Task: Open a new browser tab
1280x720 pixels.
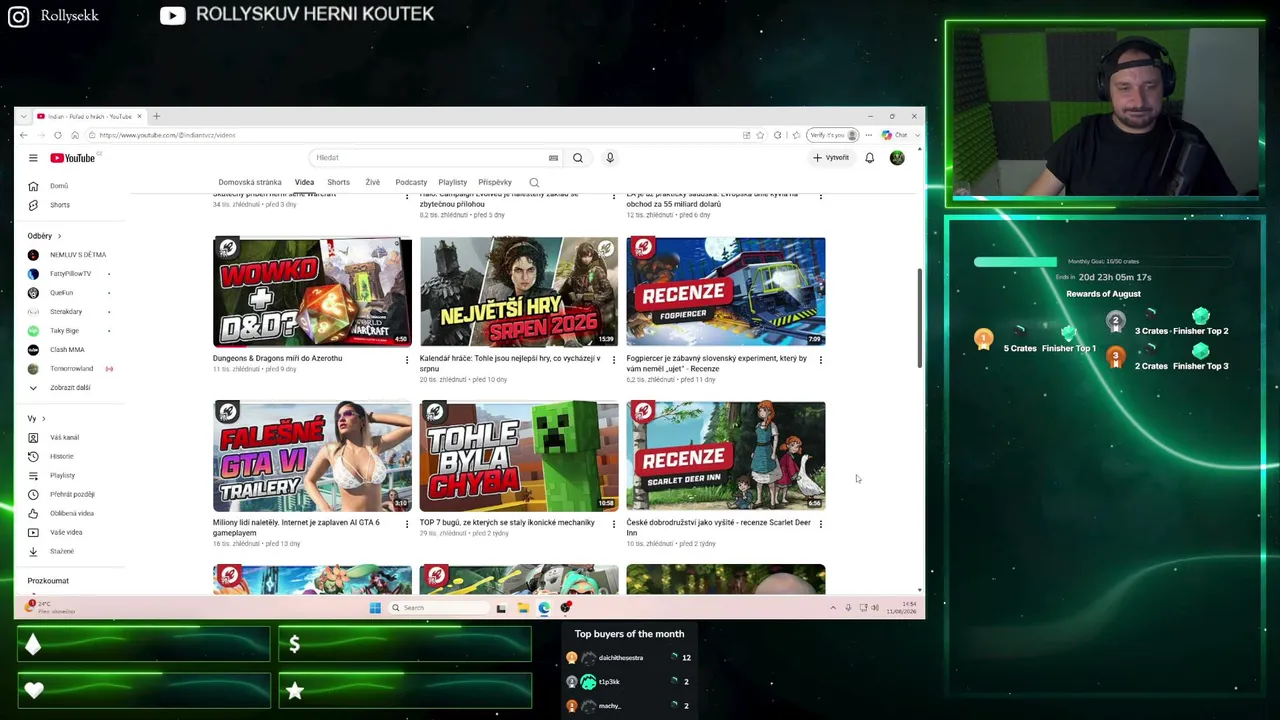Action: pyautogui.click(x=156, y=117)
